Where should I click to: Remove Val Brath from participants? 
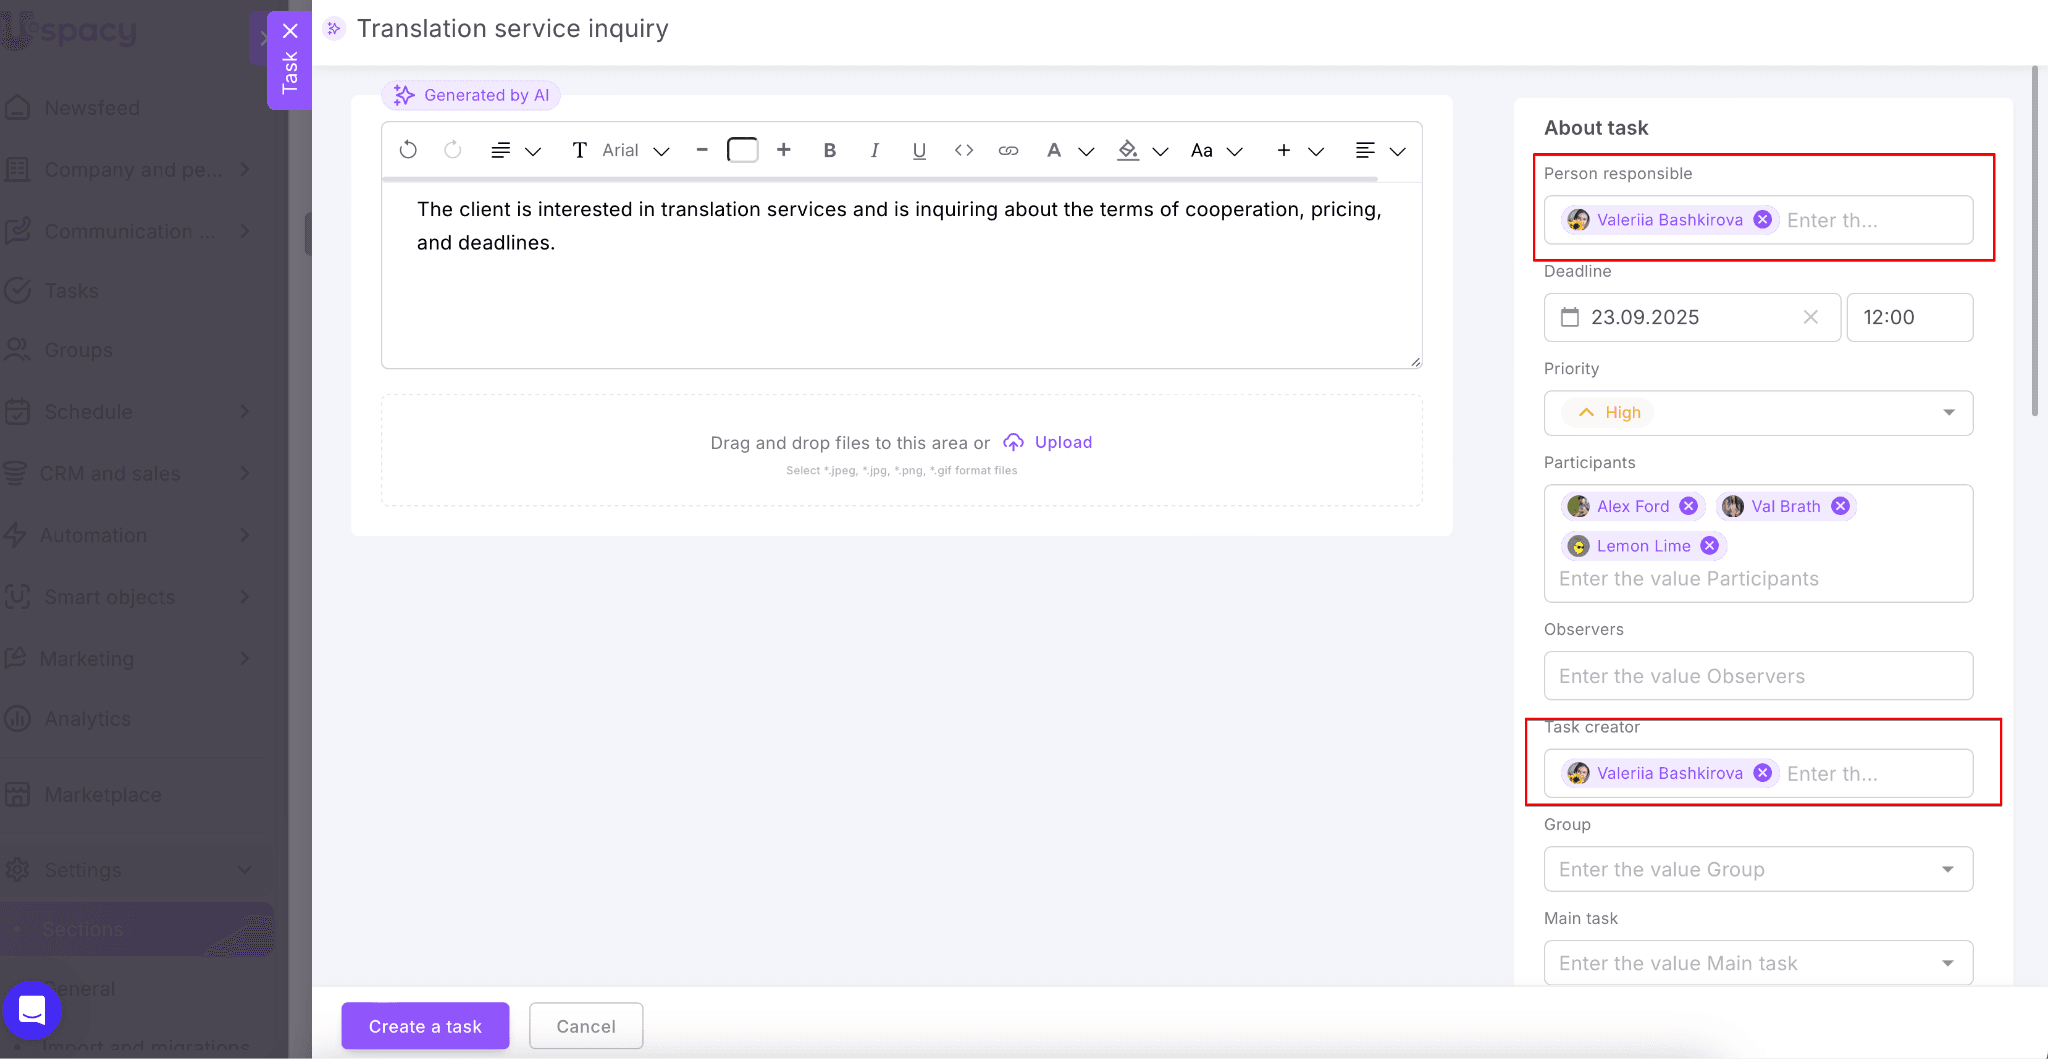coord(1840,506)
